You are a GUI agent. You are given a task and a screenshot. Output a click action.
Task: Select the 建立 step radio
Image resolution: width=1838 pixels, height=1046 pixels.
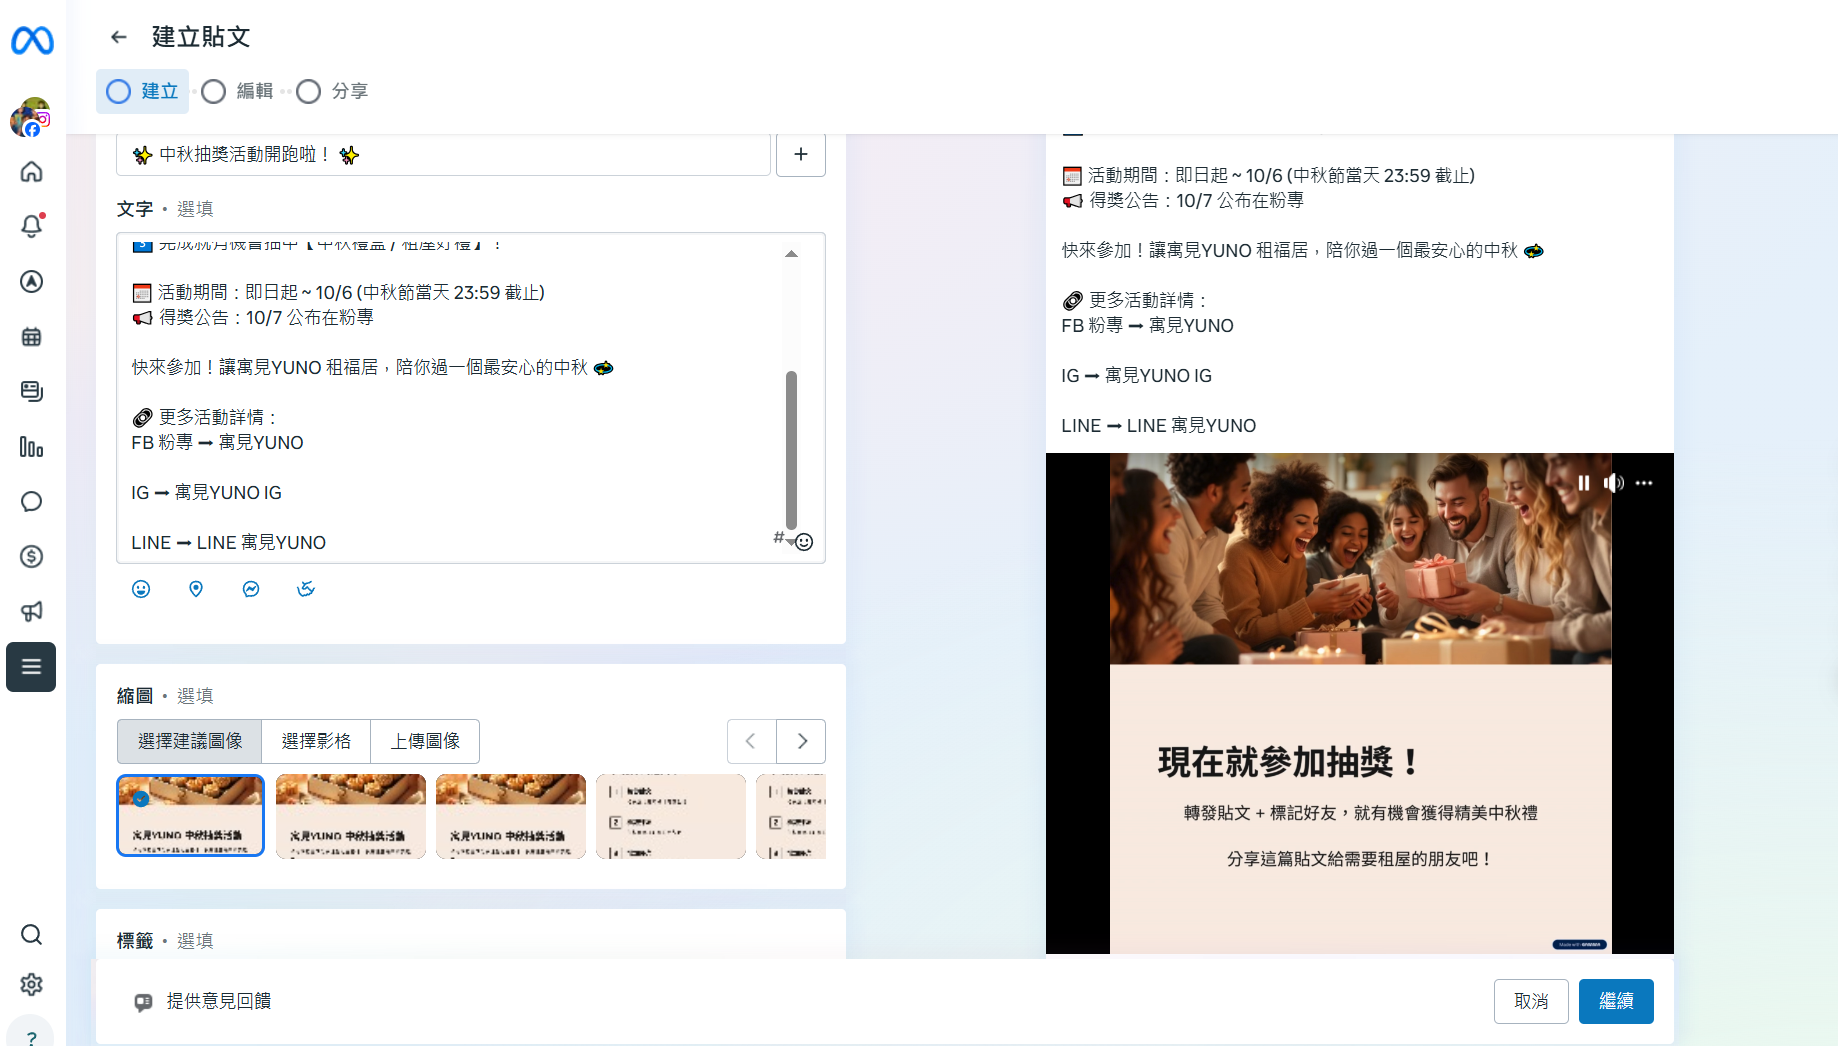(x=119, y=91)
